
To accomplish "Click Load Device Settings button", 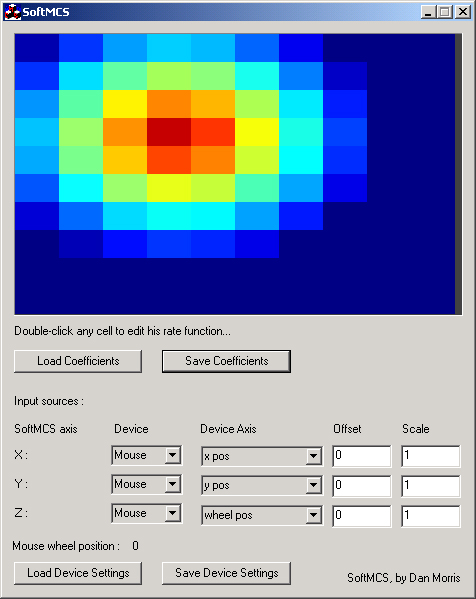I will tap(78, 573).
